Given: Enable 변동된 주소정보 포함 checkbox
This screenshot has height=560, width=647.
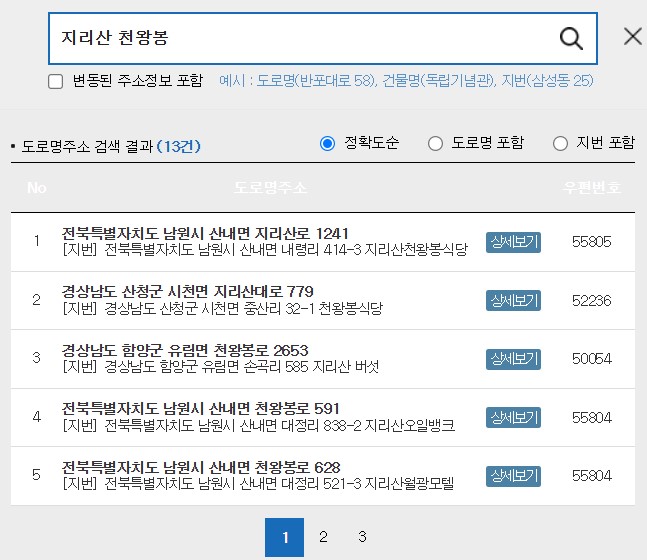Looking at the screenshot, I should [55, 81].
